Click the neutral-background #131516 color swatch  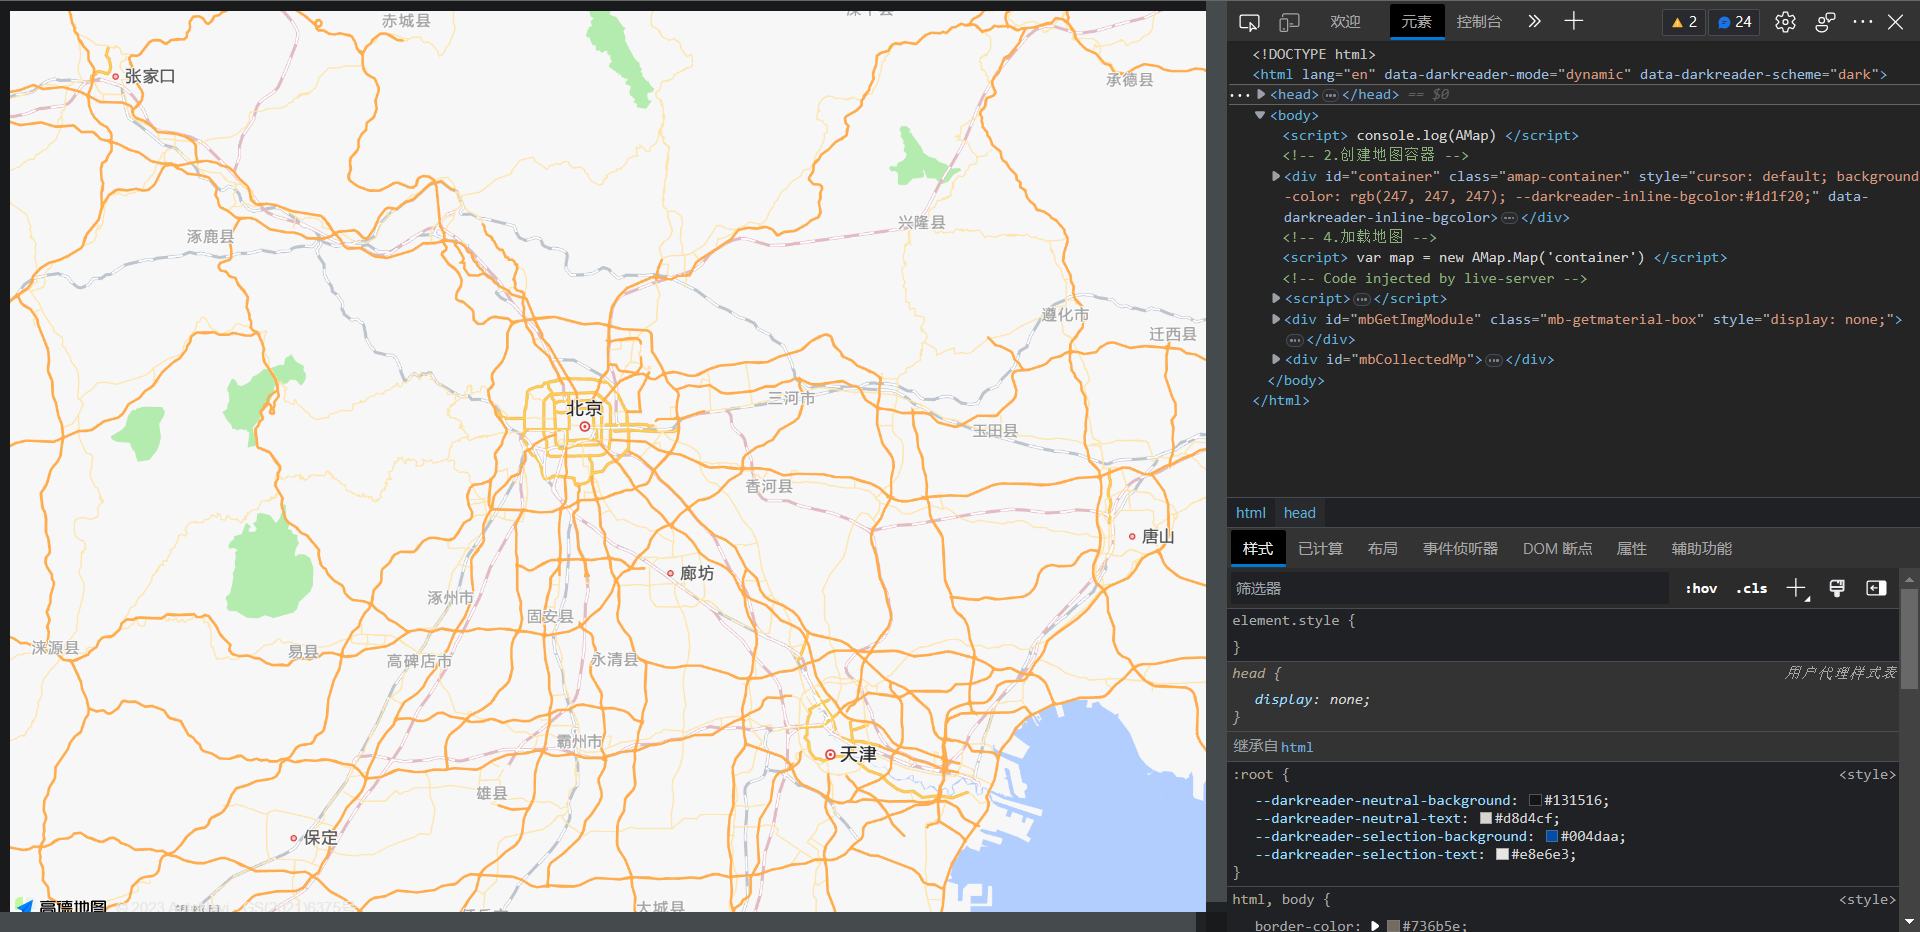coord(1535,800)
